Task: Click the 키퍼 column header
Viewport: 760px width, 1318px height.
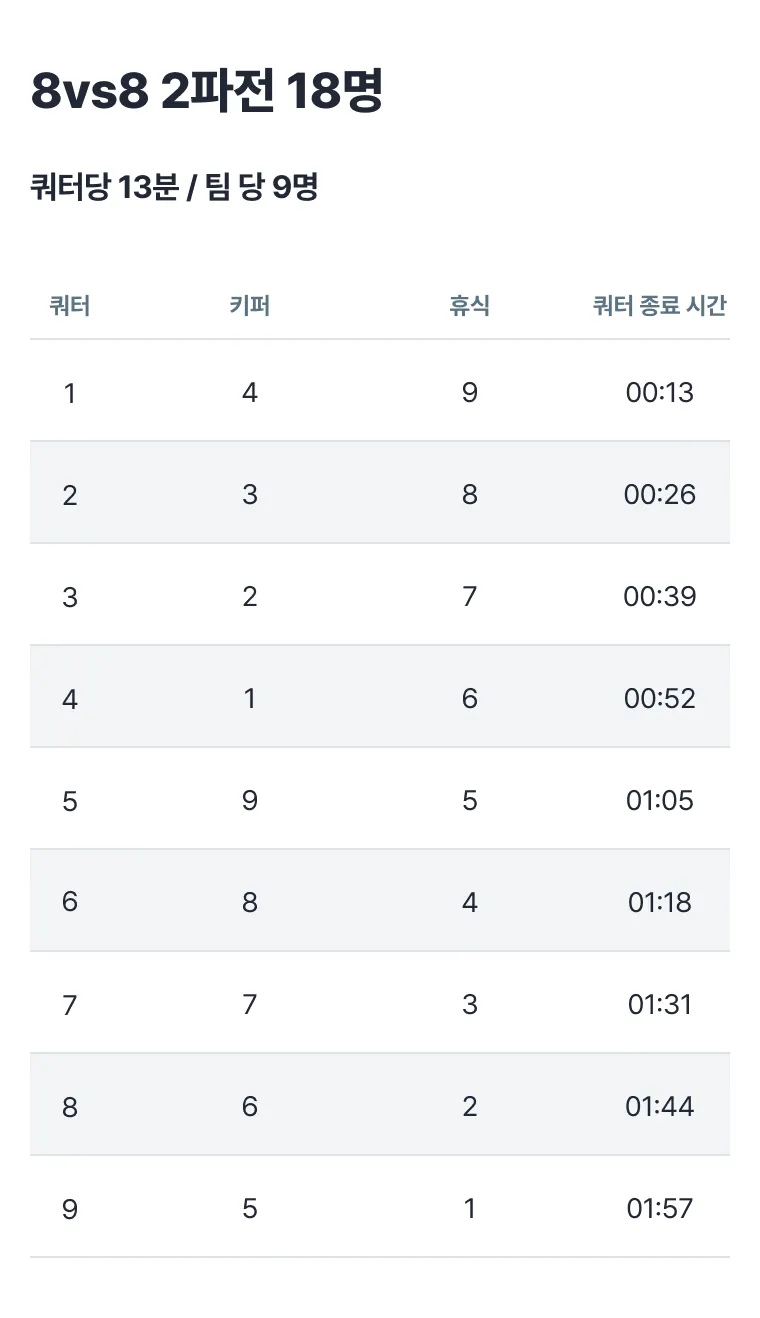Action: point(249,306)
